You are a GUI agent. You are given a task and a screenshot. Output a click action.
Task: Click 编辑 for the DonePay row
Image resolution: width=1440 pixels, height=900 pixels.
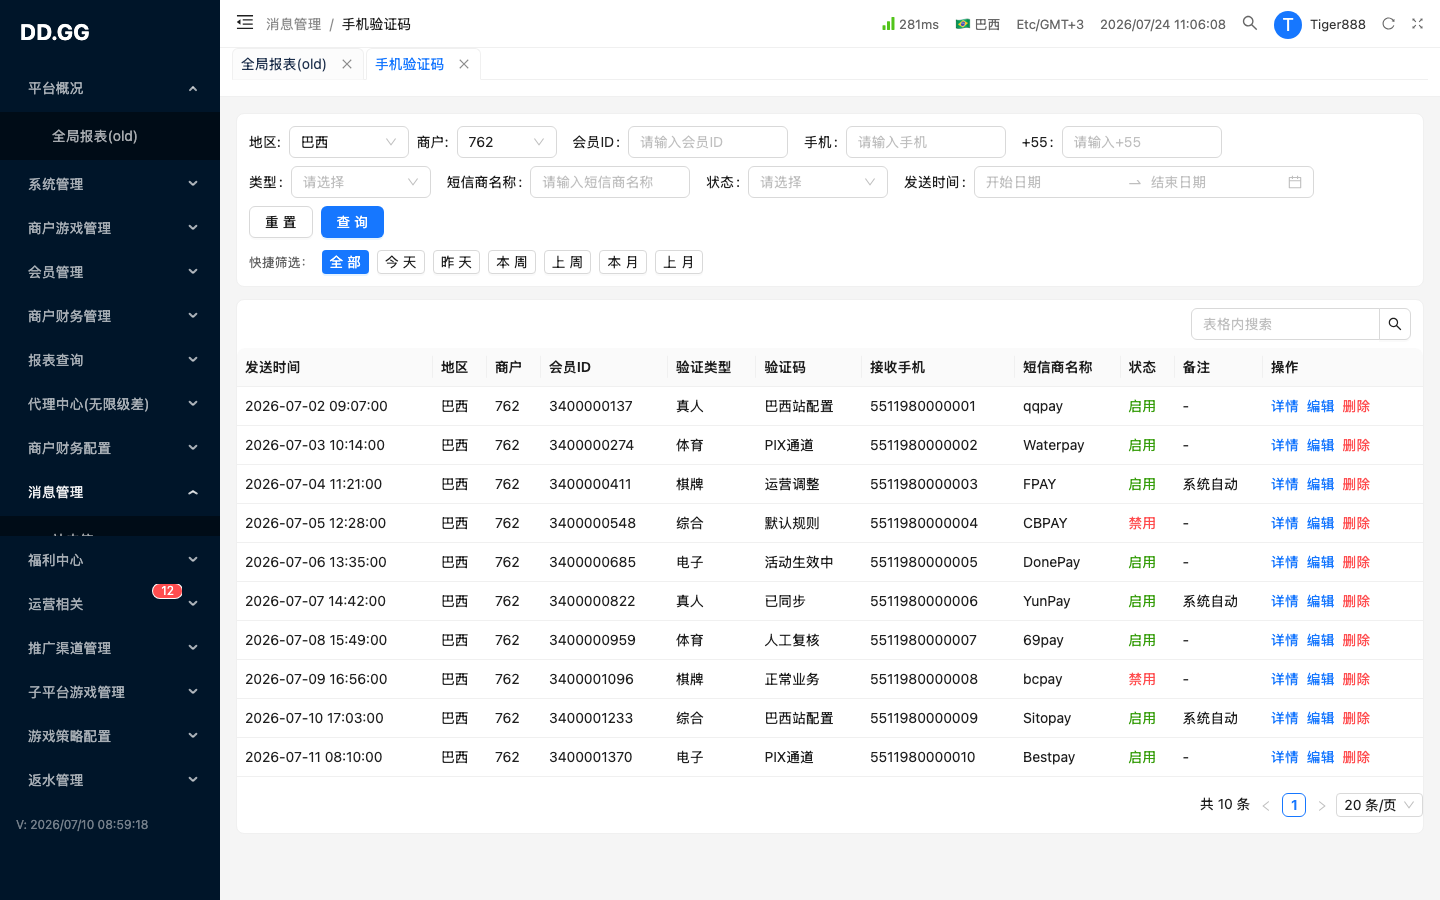click(1321, 562)
